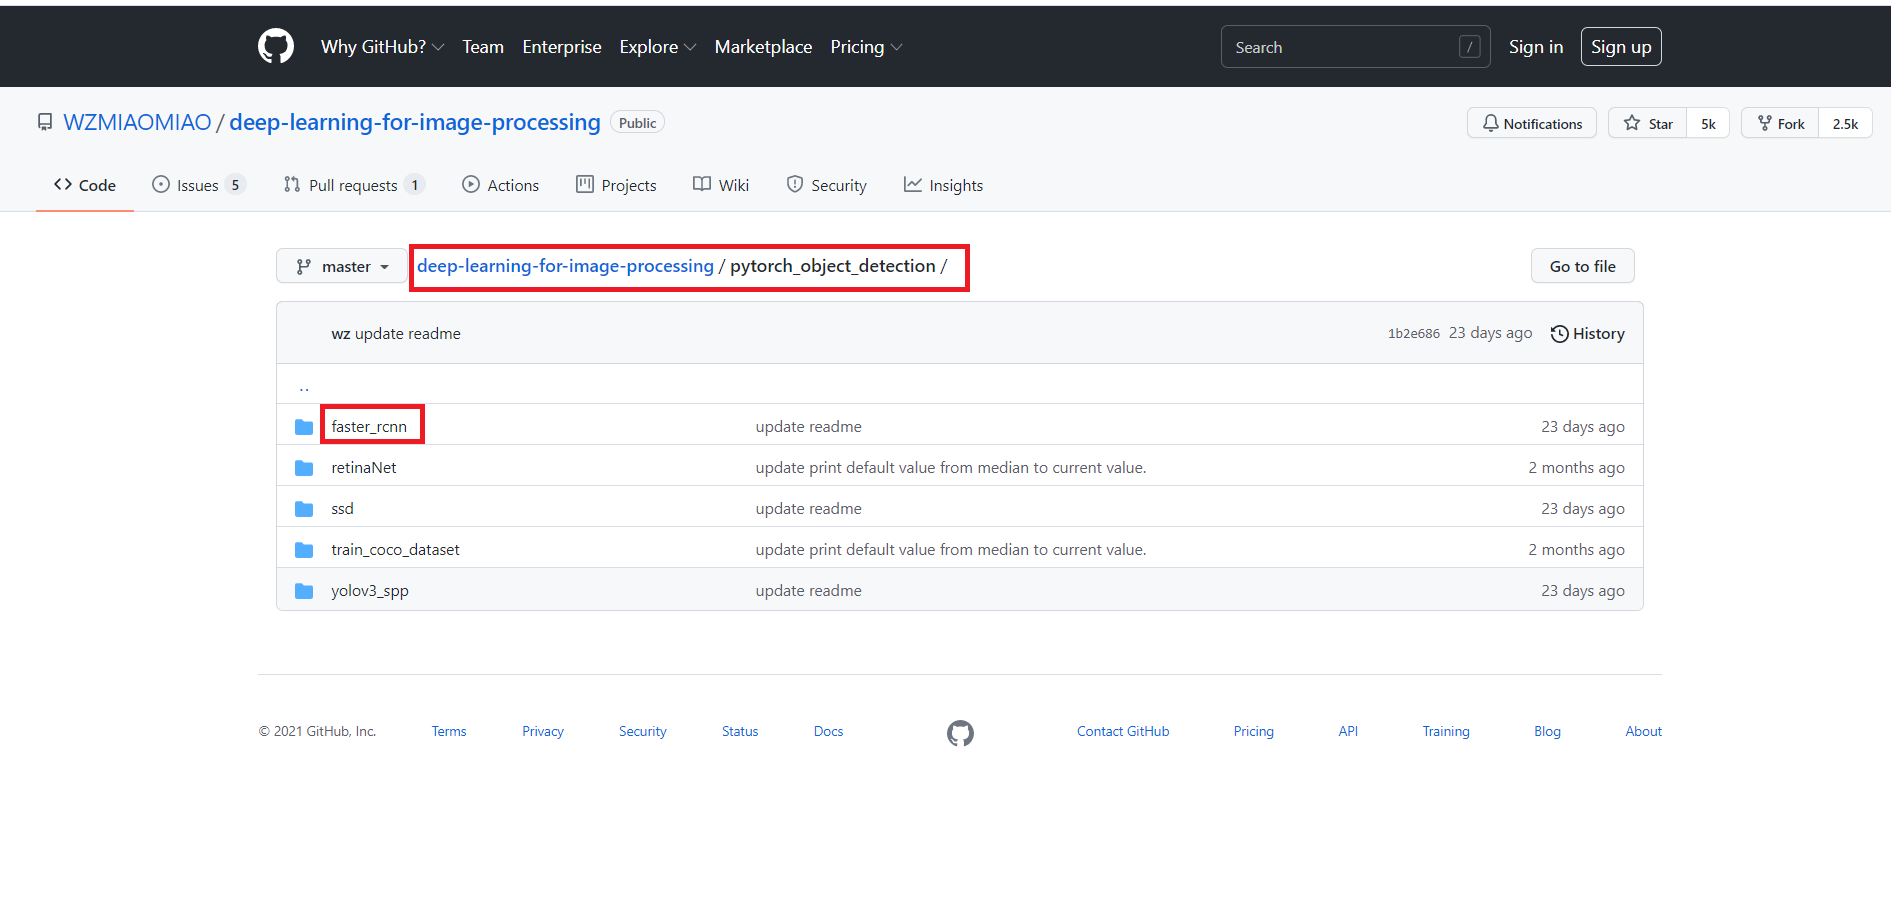
Task: Open the Insights tab
Action: [943, 185]
